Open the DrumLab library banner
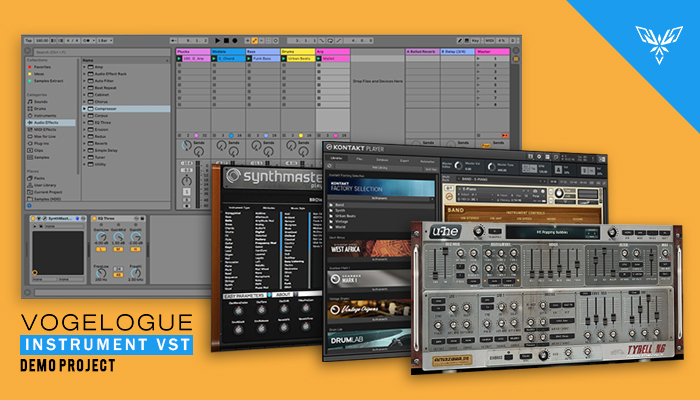The width and height of the screenshot is (700, 400). [370, 339]
